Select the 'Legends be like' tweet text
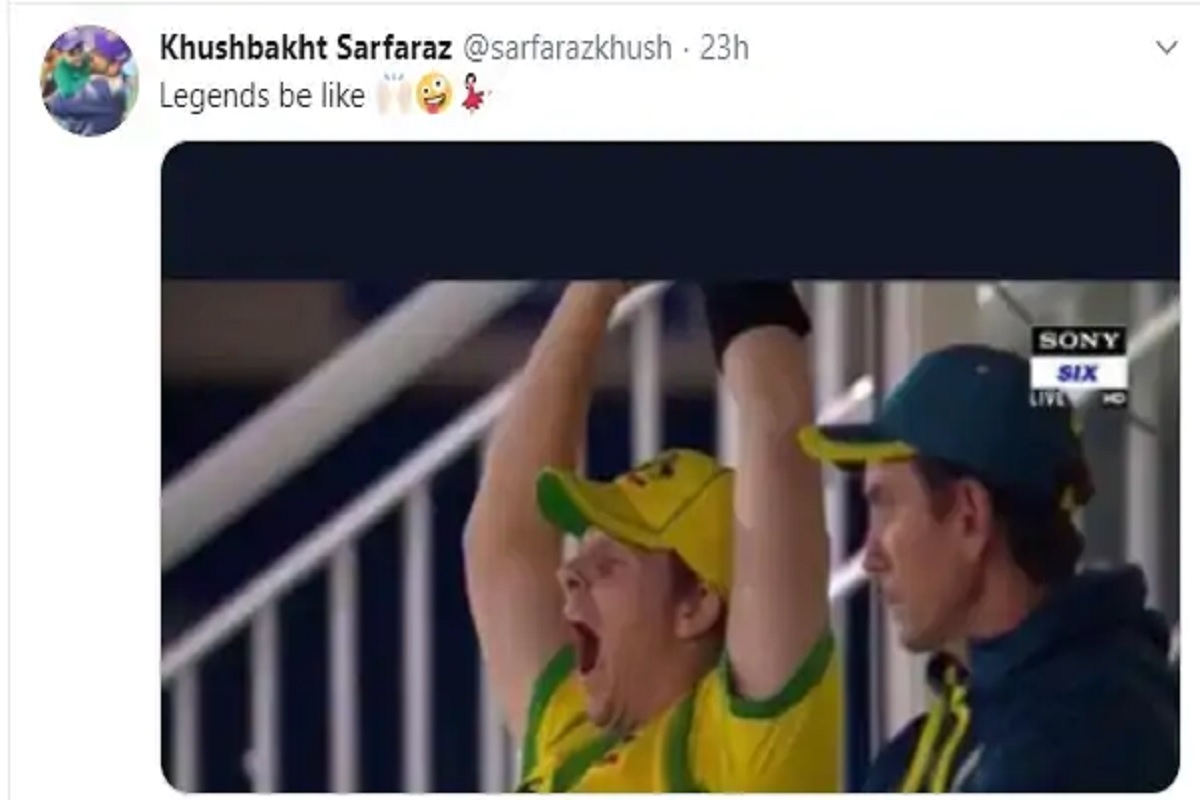This screenshot has width=1200, height=800. coord(262,96)
